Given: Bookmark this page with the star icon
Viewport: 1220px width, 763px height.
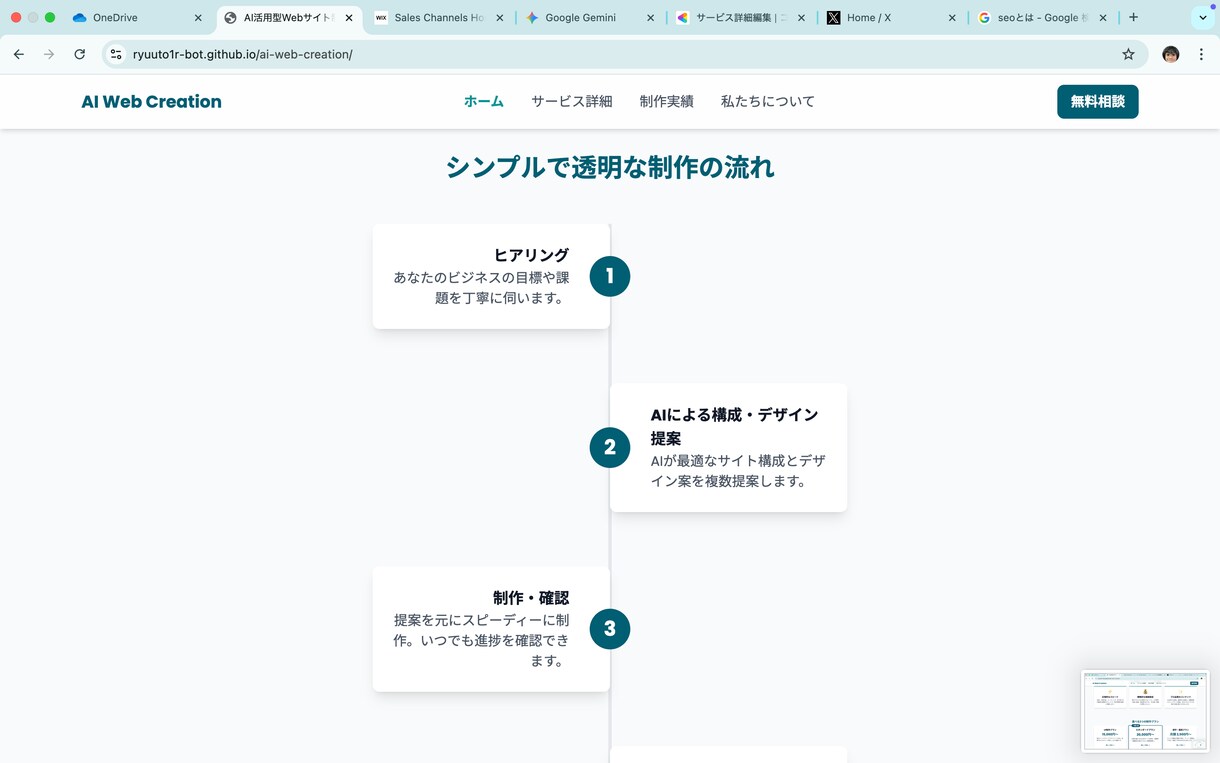Looking at the screenshot, I should (x=1128, y=54).
